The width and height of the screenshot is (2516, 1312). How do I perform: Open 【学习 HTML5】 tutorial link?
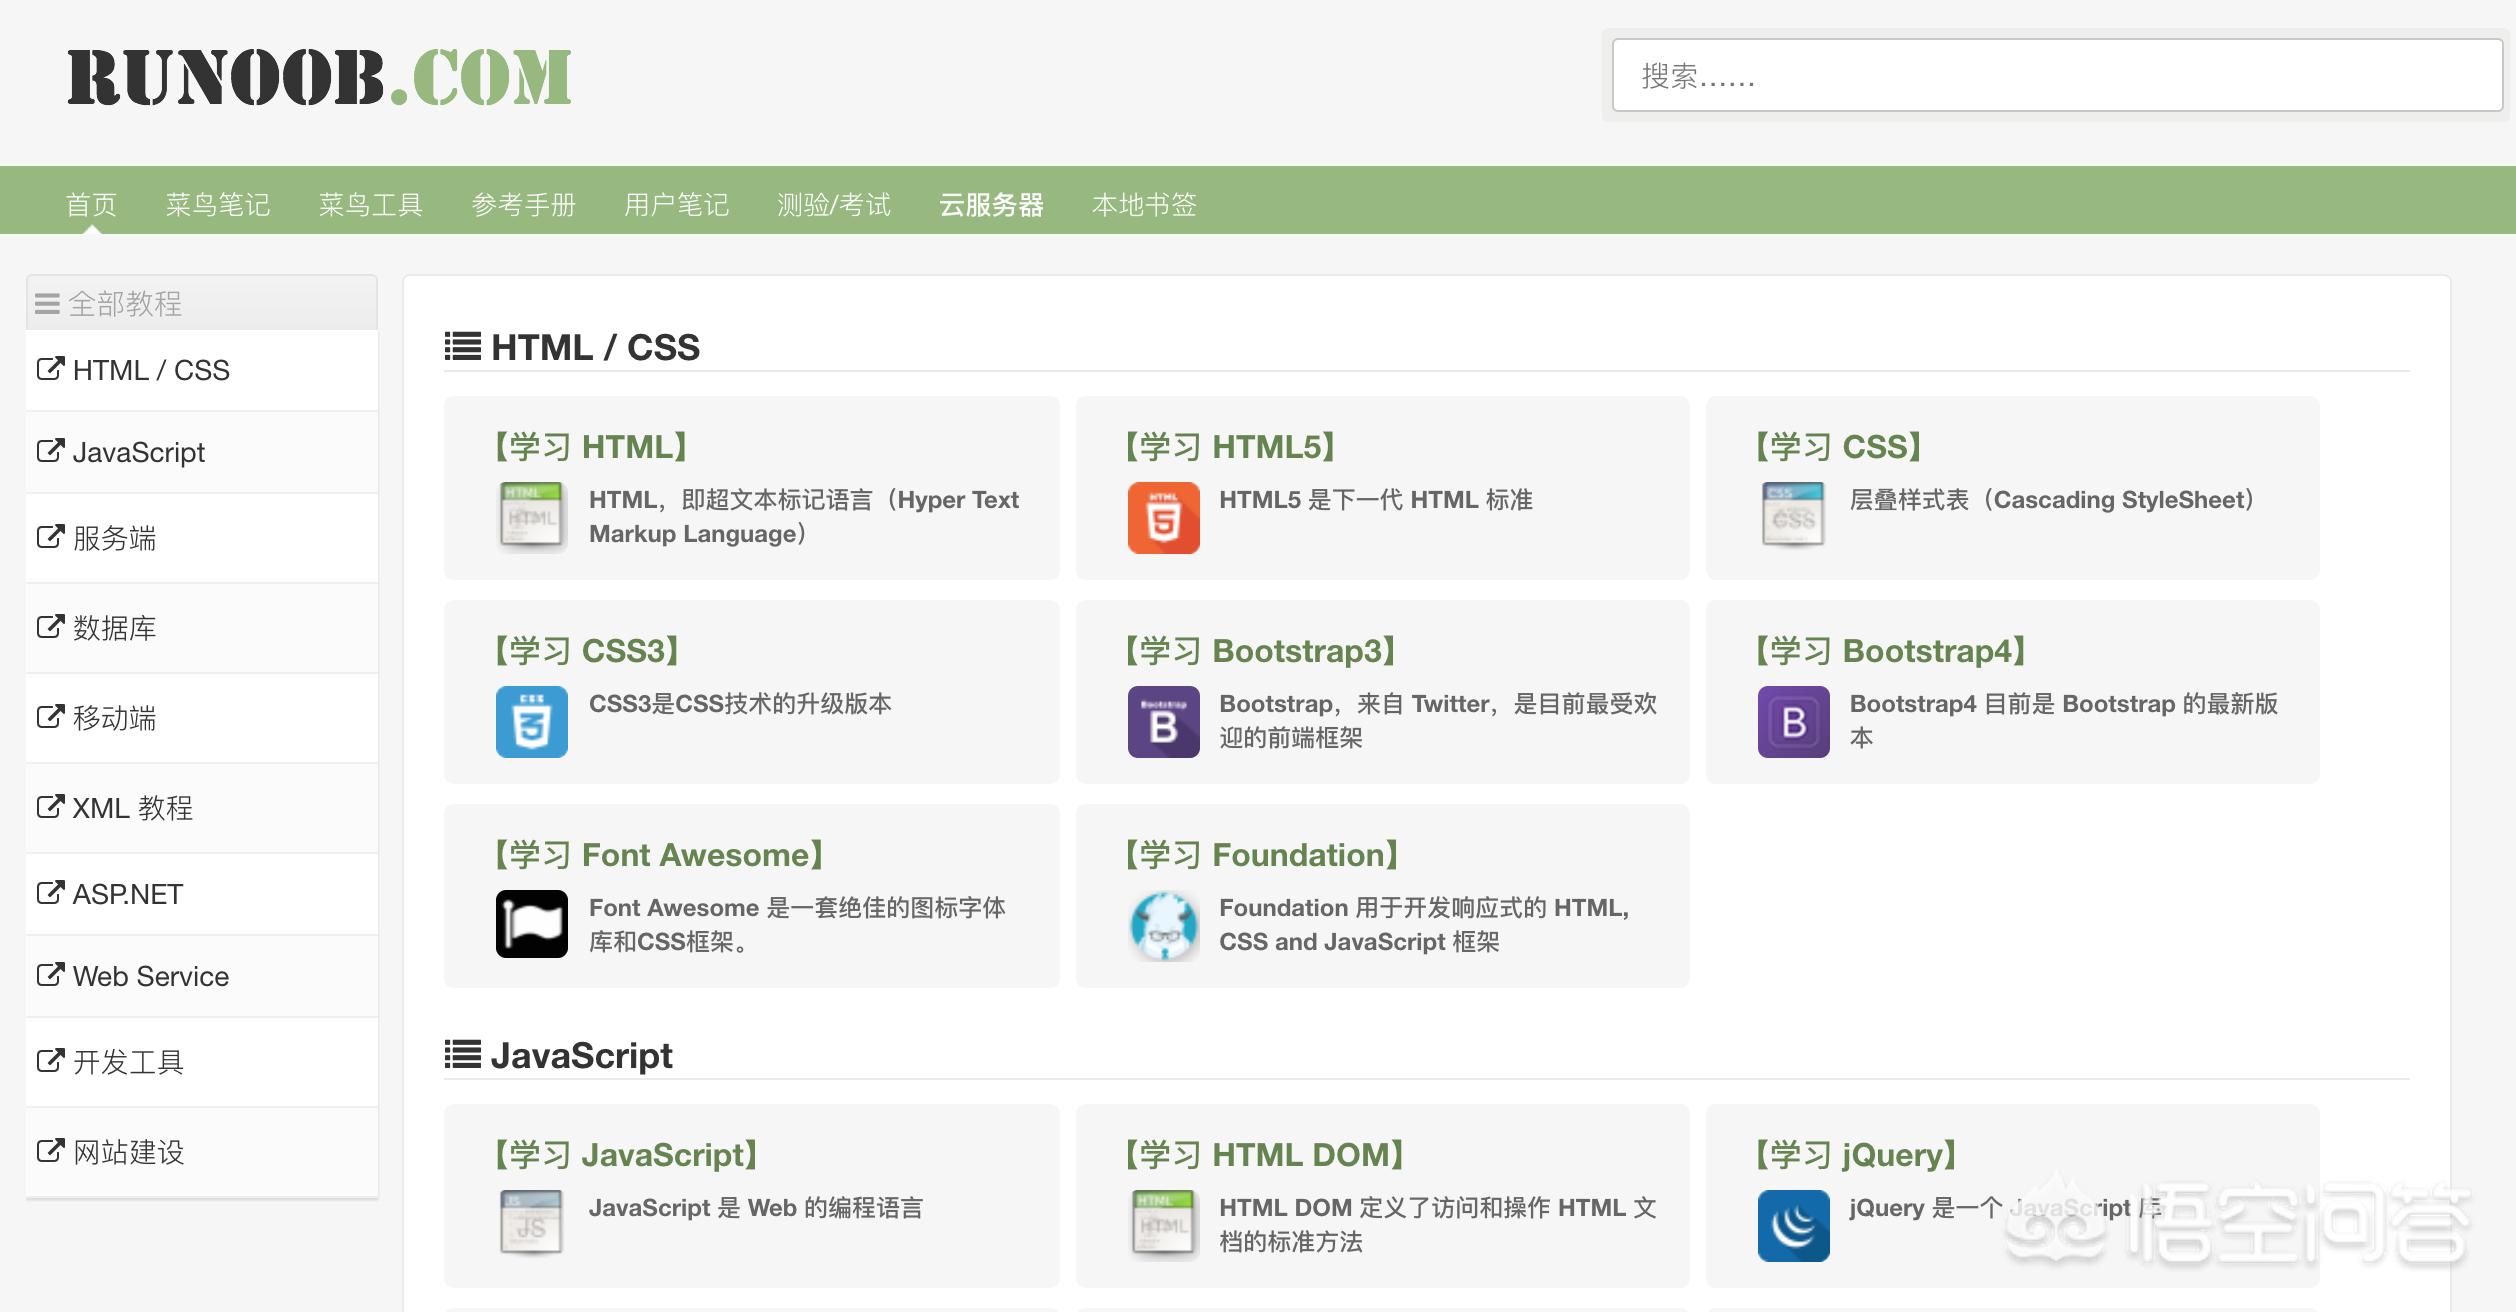1230,447
